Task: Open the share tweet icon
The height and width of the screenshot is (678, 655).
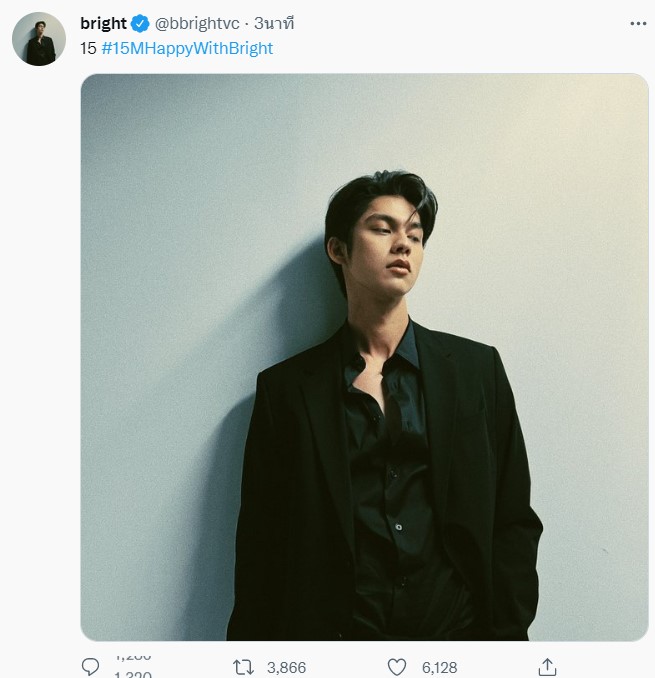Action: point(547,667)
